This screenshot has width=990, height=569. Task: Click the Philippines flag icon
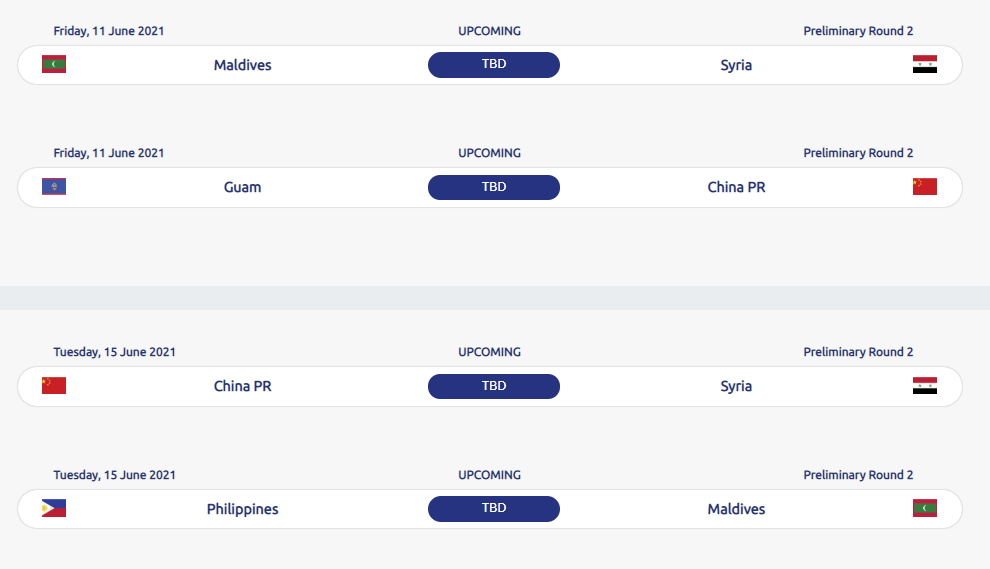pos(54,508)
